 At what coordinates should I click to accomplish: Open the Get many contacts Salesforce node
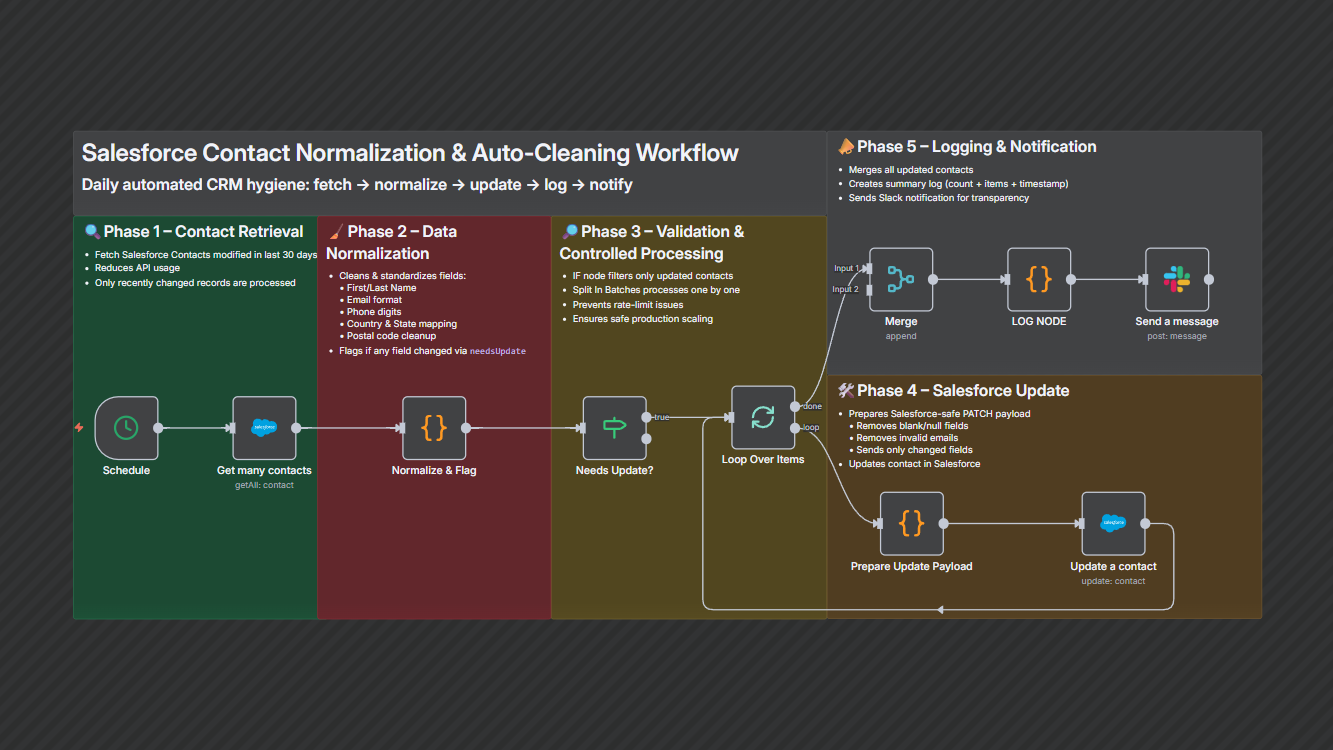263,427
